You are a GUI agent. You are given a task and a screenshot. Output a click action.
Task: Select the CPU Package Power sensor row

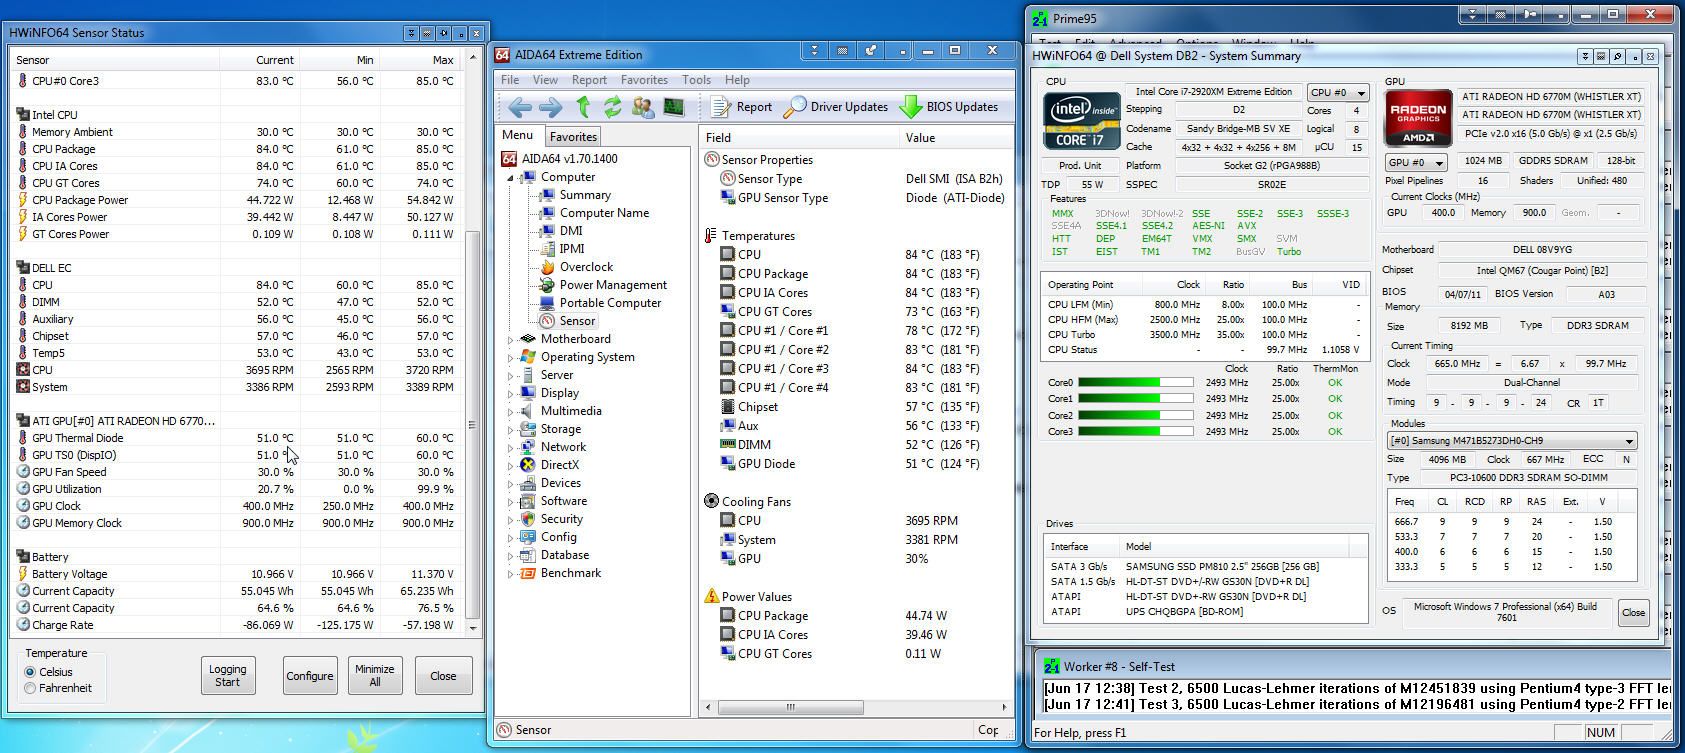237,200
